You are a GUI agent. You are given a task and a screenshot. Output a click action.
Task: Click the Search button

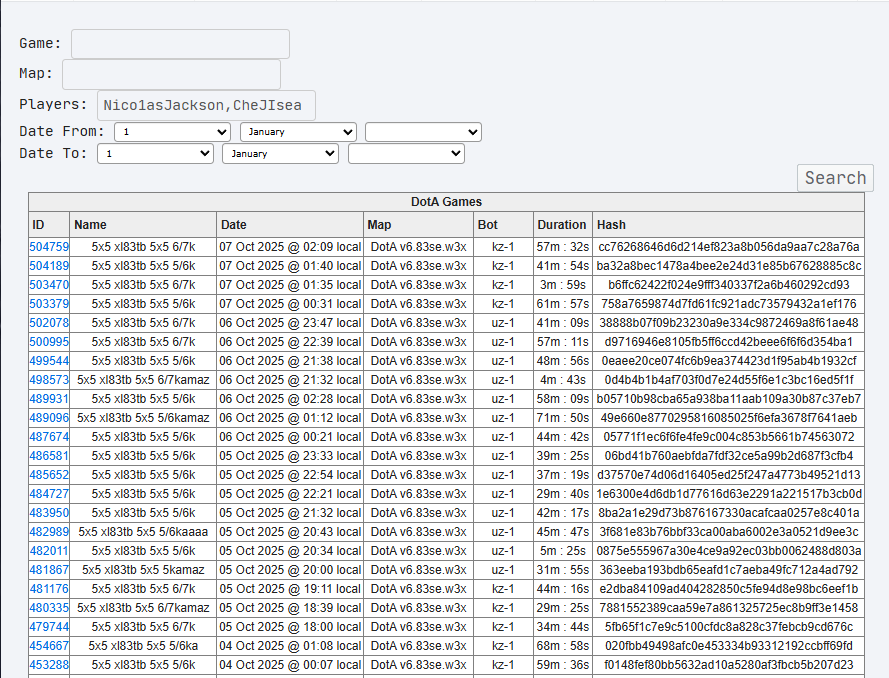pyautogui.click(x=835, y=178)
